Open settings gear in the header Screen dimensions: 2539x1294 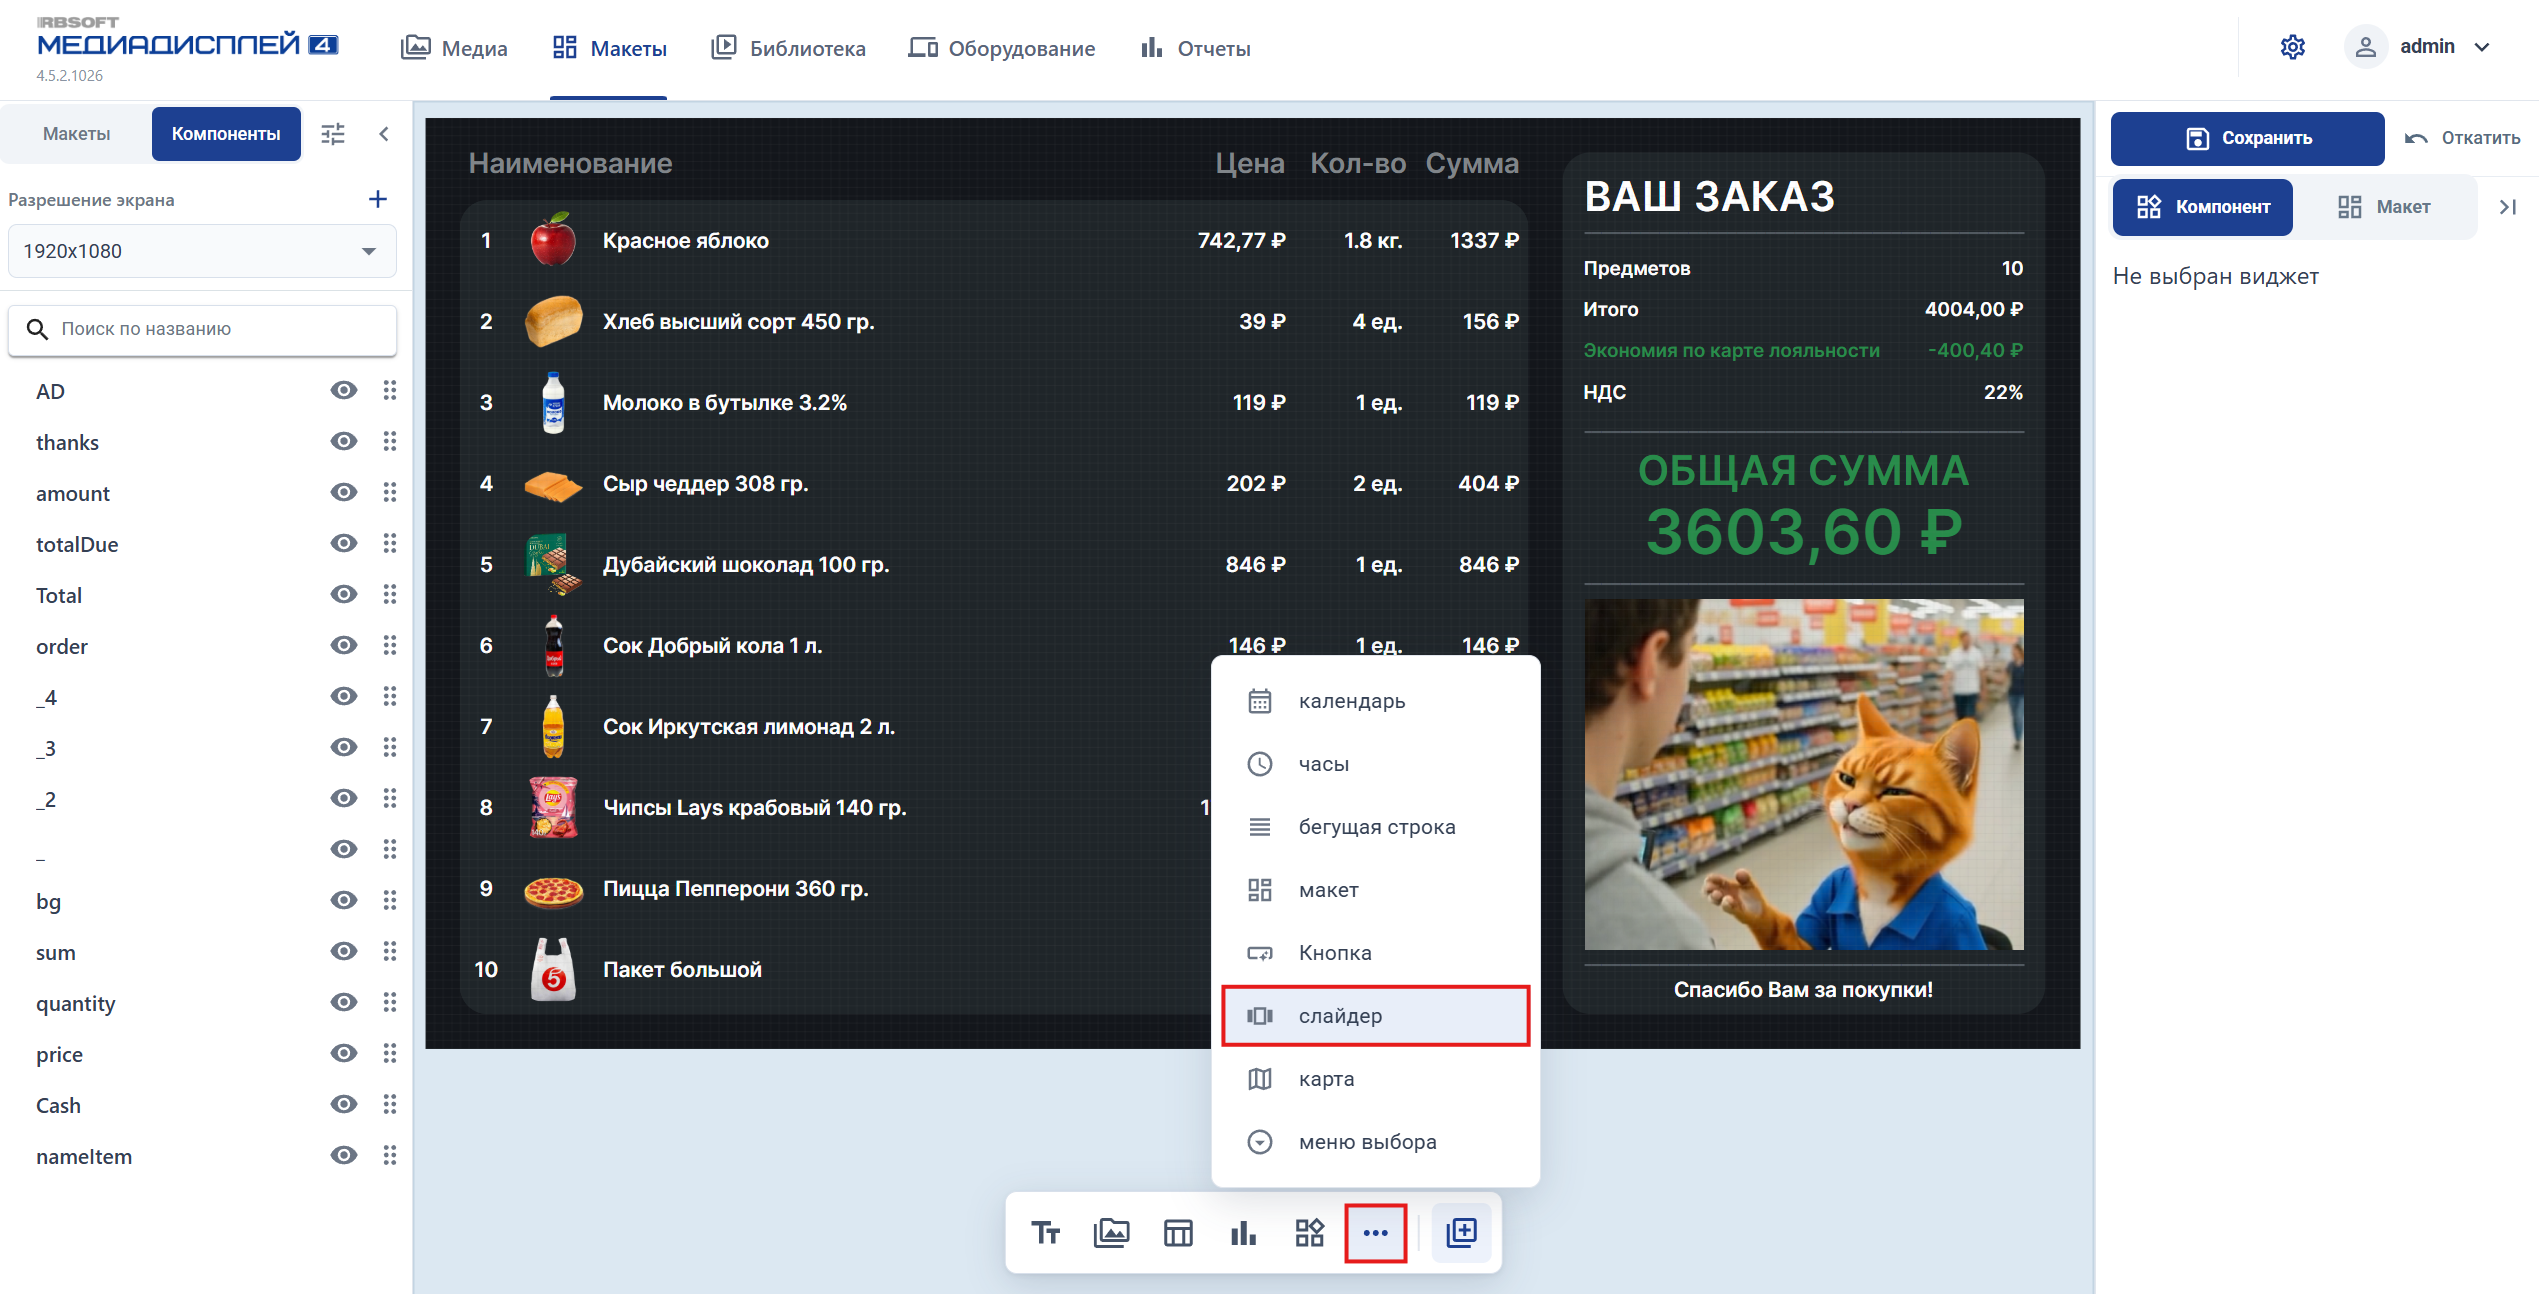pyautogui.click(x=2293, y=47)
